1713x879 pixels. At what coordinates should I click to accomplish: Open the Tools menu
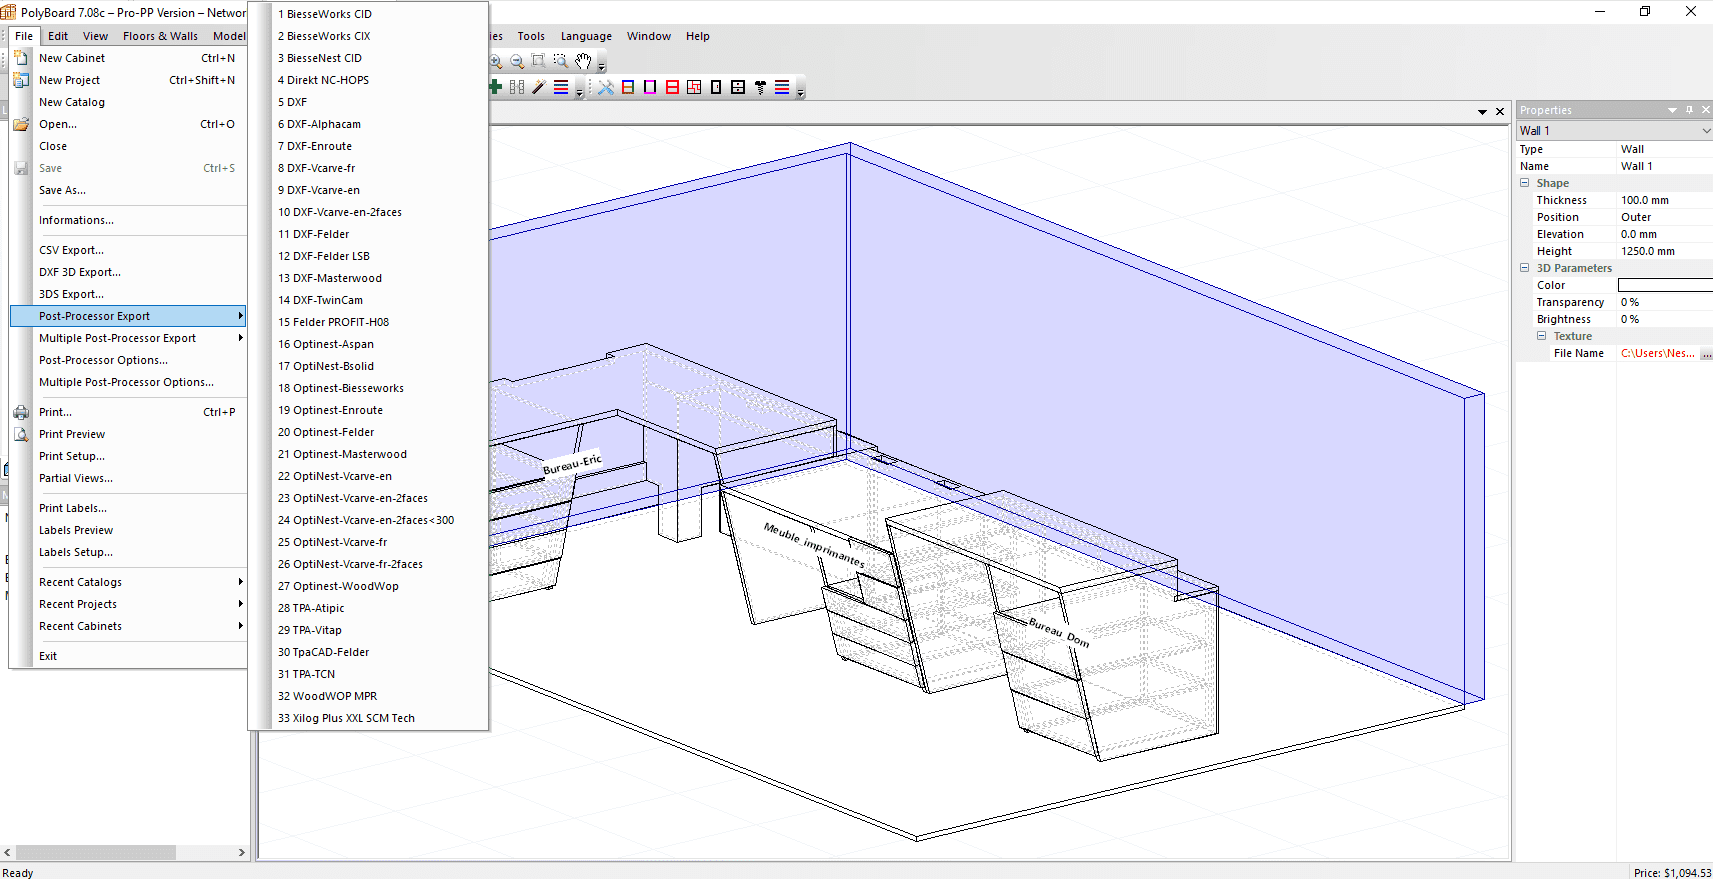point(531,36)
